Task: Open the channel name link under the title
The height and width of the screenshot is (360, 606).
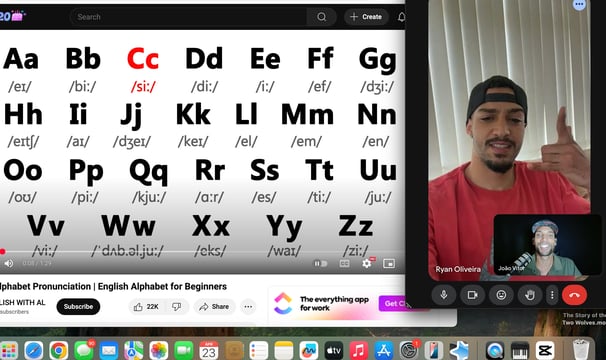Action: [22, 302]
